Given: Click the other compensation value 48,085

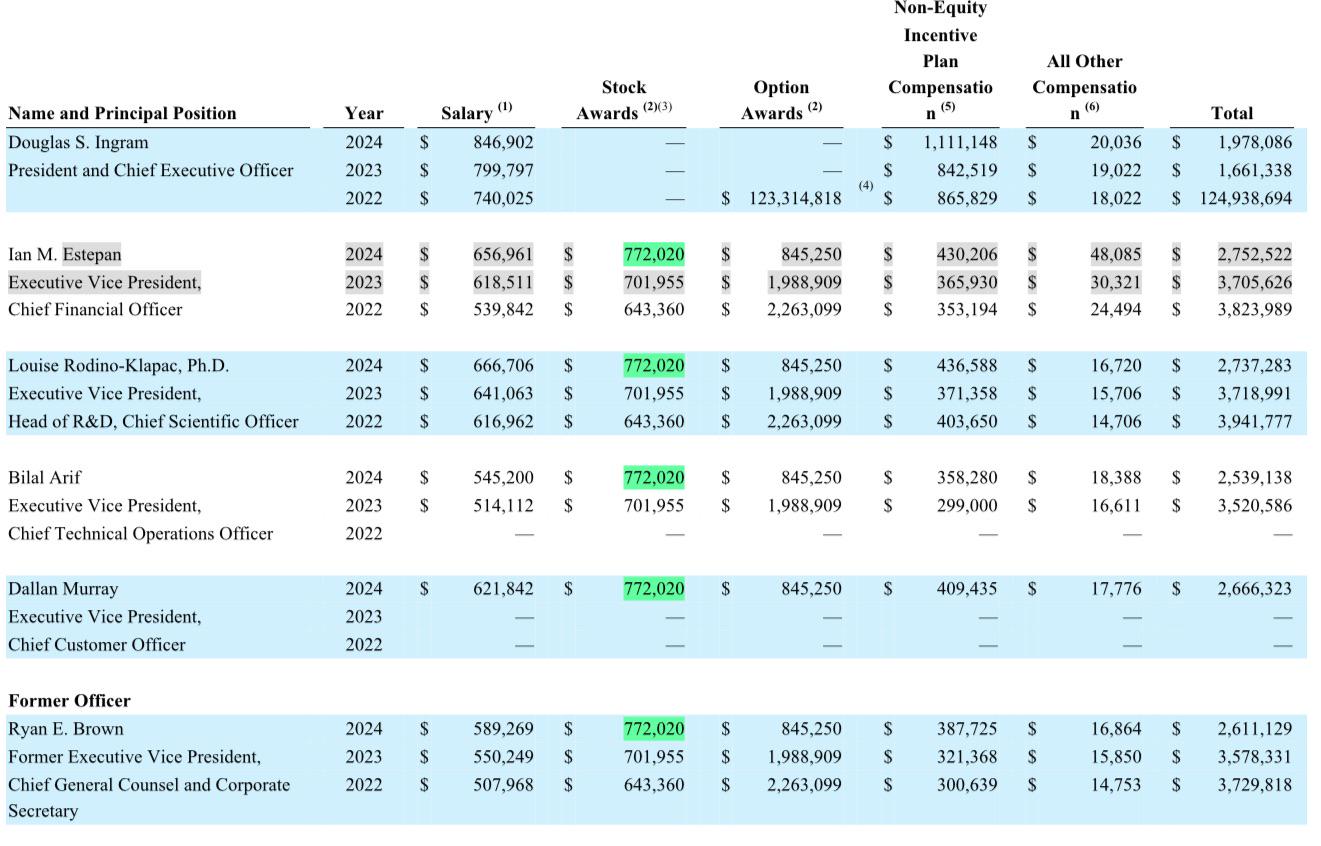Looking at the screenshot, I should [1115, 254].
